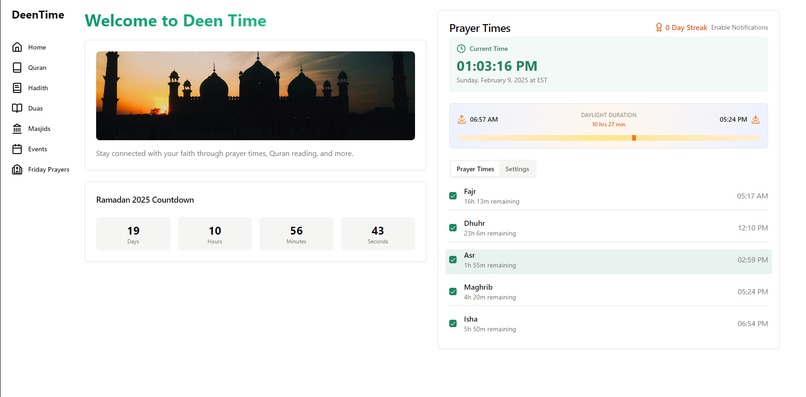The image size is (806, 397).
Task: Click the Asr time 02:59 PM
Action: pyautogui.click(x=753, y=260)
